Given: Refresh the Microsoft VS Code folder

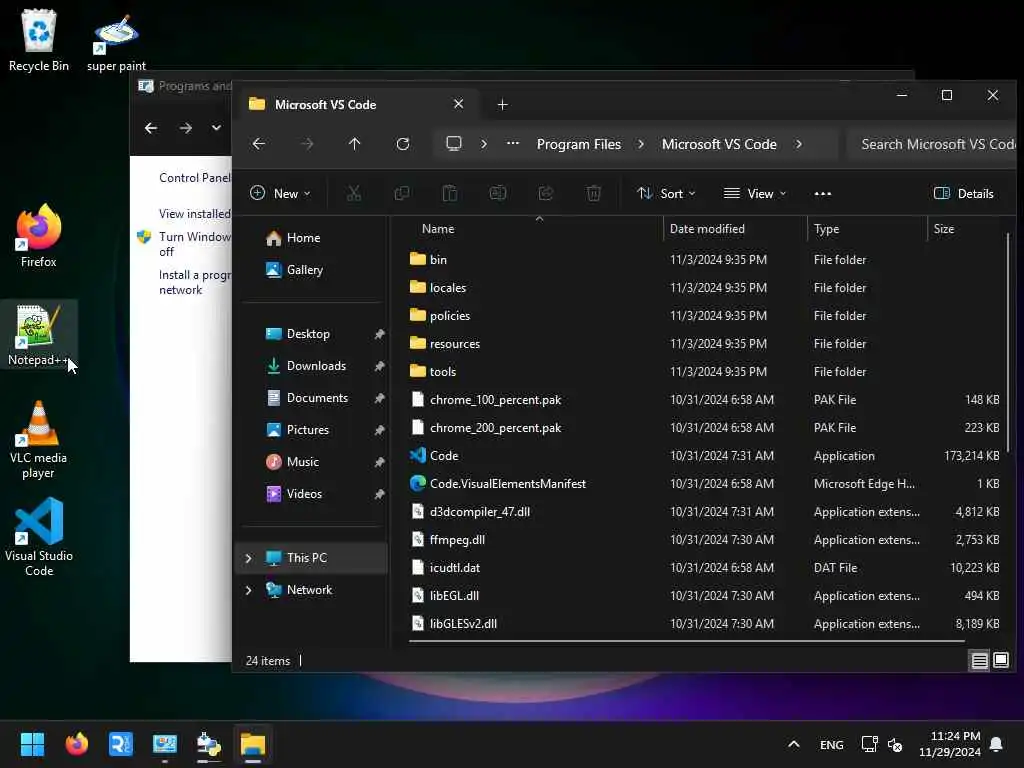Looking at the screenshot, I should tap(402, 144).
